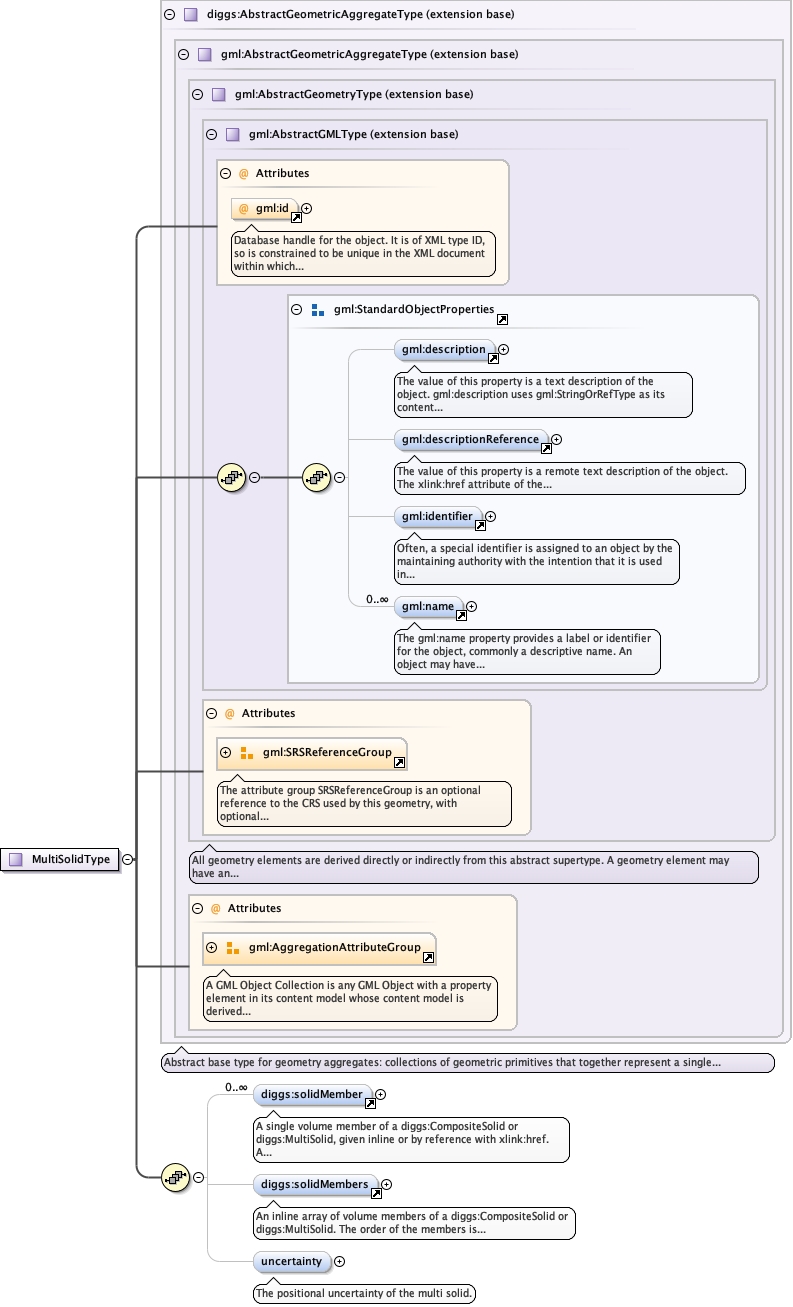Select the uncertainty element

pyautogui.click(x=292, y=1262)
